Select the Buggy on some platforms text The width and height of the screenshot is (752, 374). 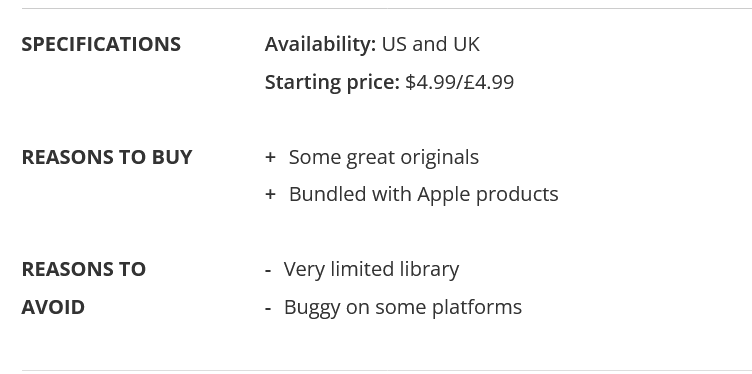[x=403, y=307]
